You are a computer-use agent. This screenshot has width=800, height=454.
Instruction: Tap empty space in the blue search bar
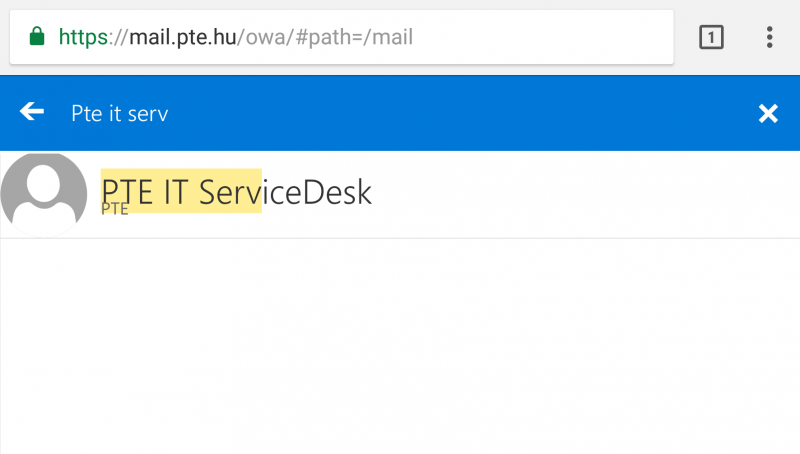(459, 113)
